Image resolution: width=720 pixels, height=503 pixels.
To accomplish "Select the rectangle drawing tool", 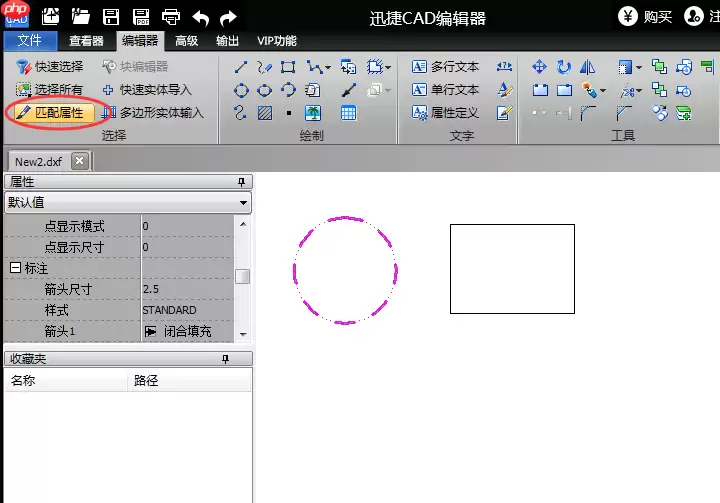I will pos(288,67).
